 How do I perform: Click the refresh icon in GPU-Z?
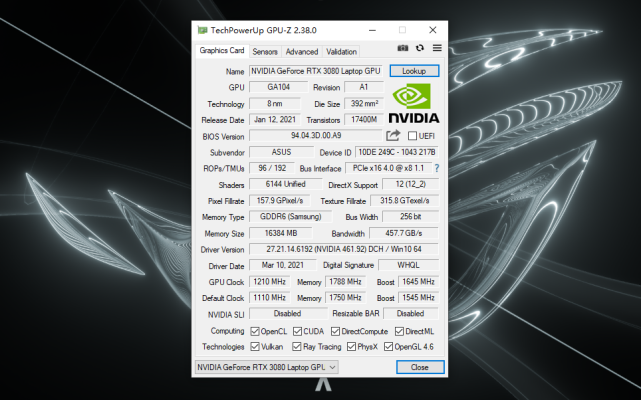[420, 48]
